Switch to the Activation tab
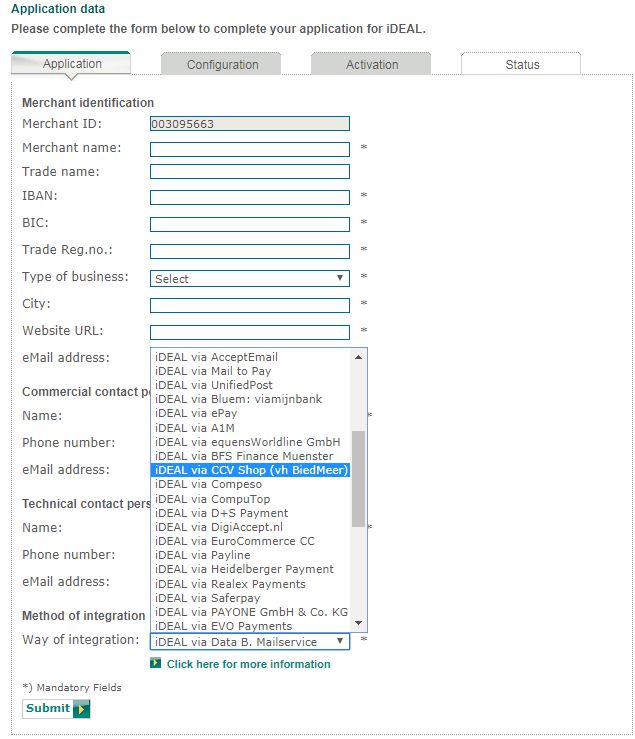The height and width of the screenshot is (739, 635). [372, 65]
